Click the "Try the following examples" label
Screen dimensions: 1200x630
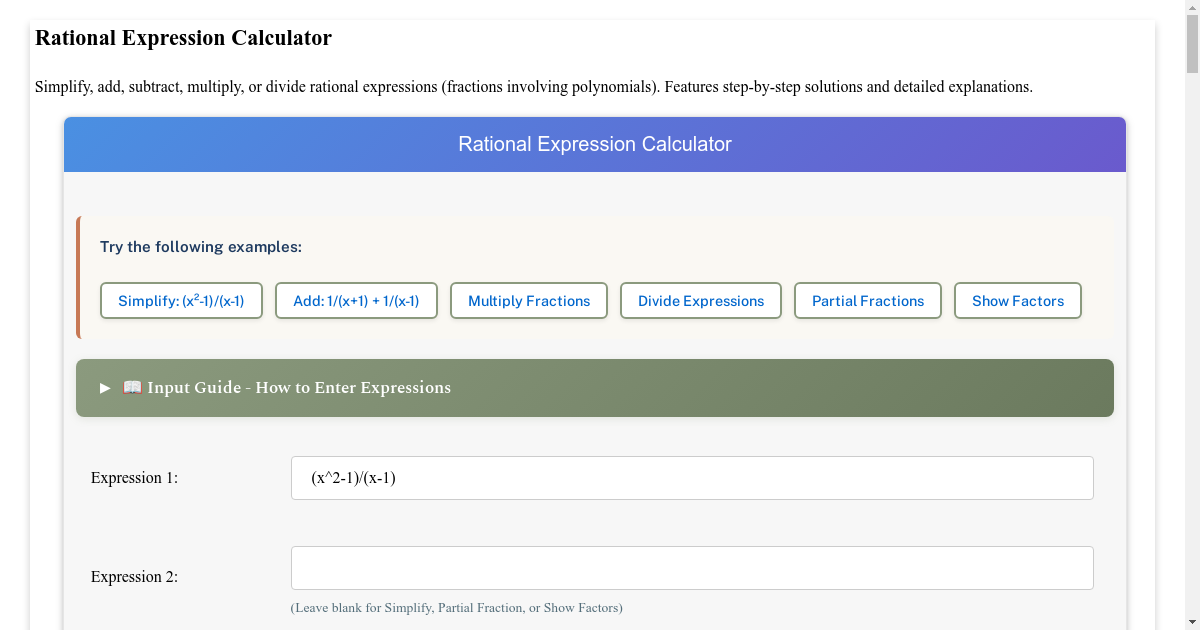pos(200,246)
